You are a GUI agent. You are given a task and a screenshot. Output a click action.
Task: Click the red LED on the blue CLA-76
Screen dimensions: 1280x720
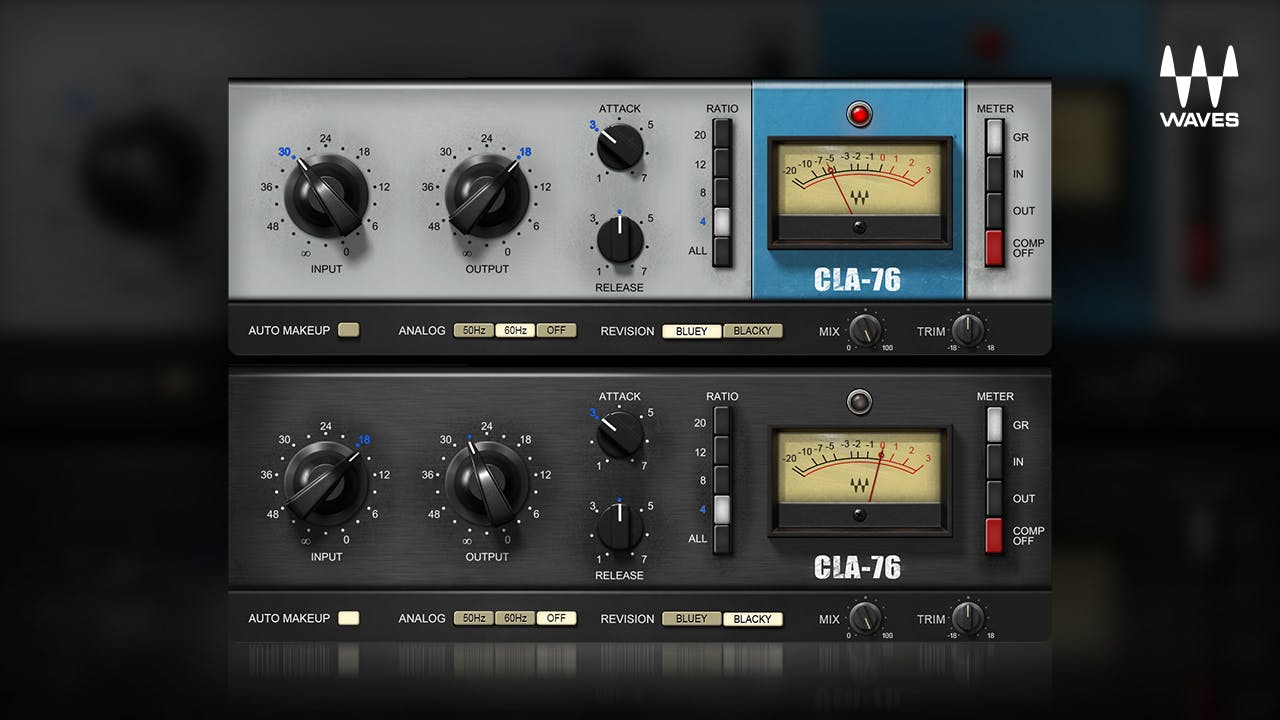(859, 114)
